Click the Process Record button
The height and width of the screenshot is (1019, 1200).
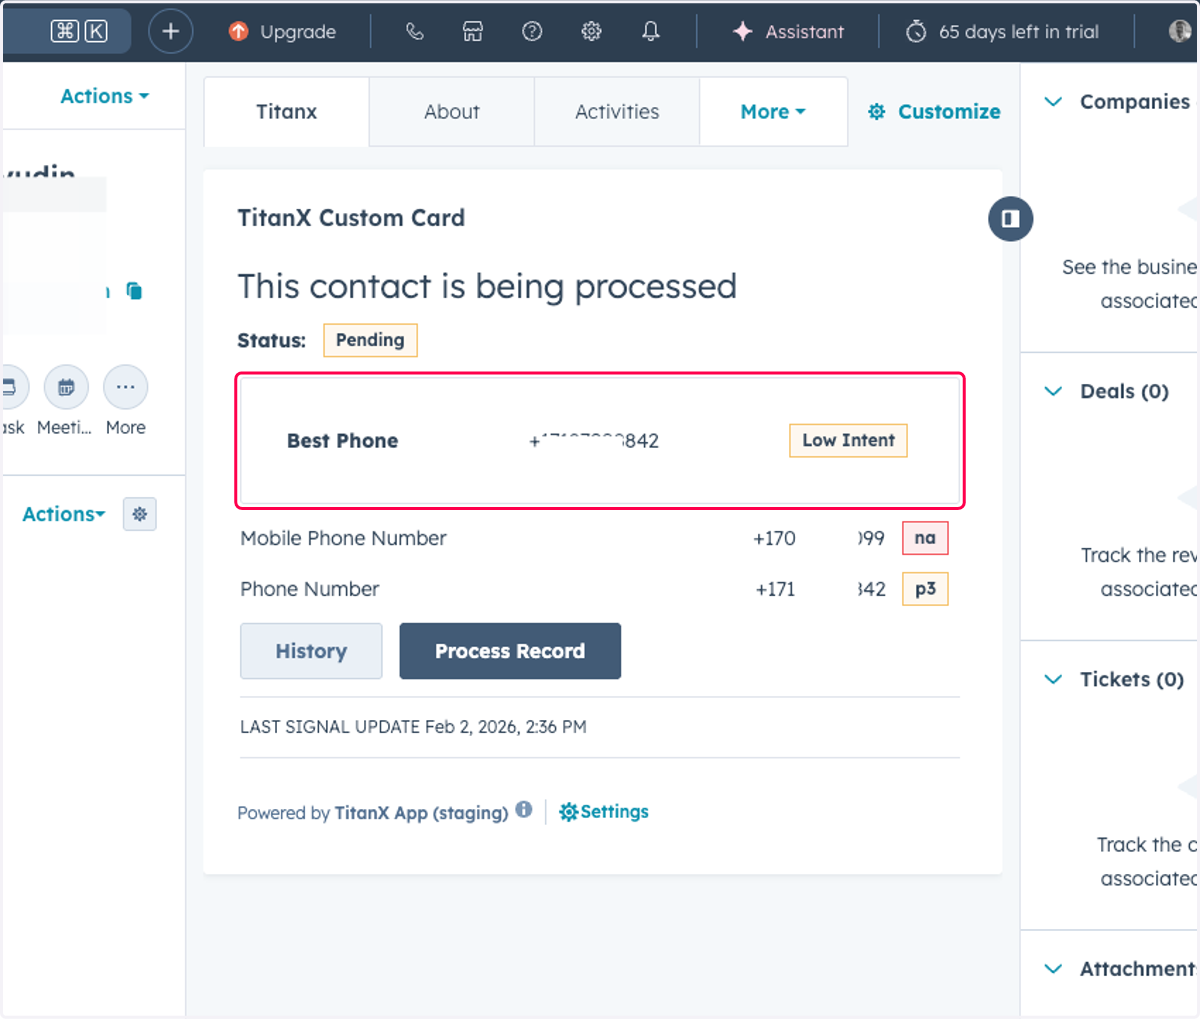tap(510, 651)
